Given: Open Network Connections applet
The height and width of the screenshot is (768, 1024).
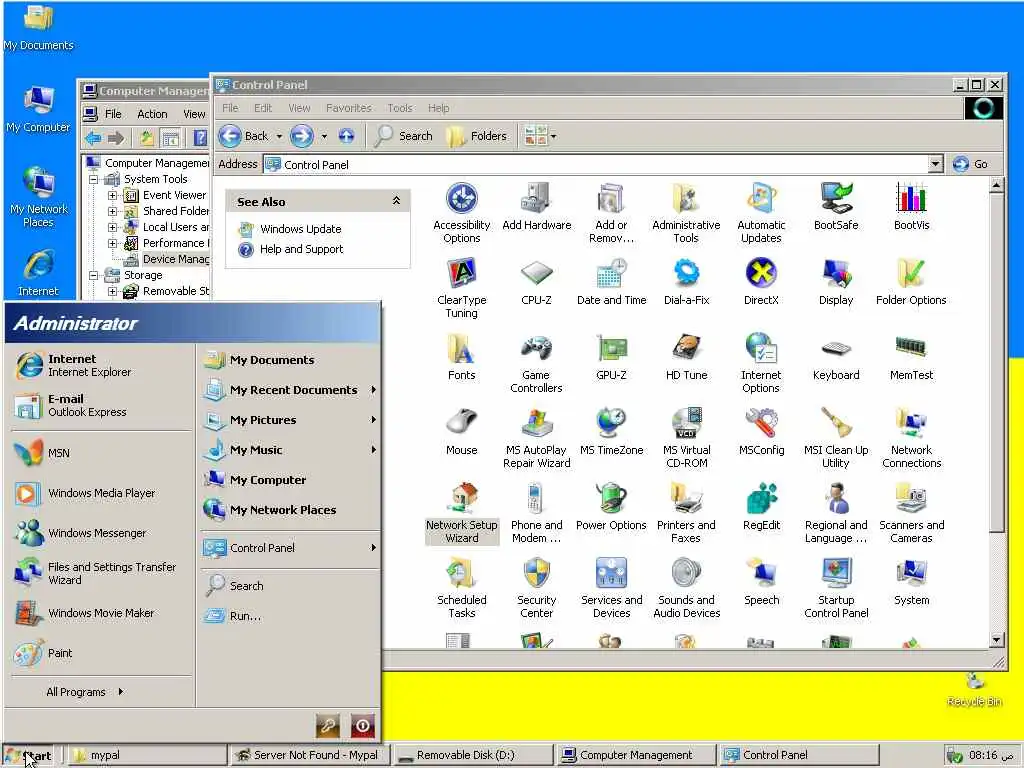Looking at the screenshot, I should pos(911,438).
